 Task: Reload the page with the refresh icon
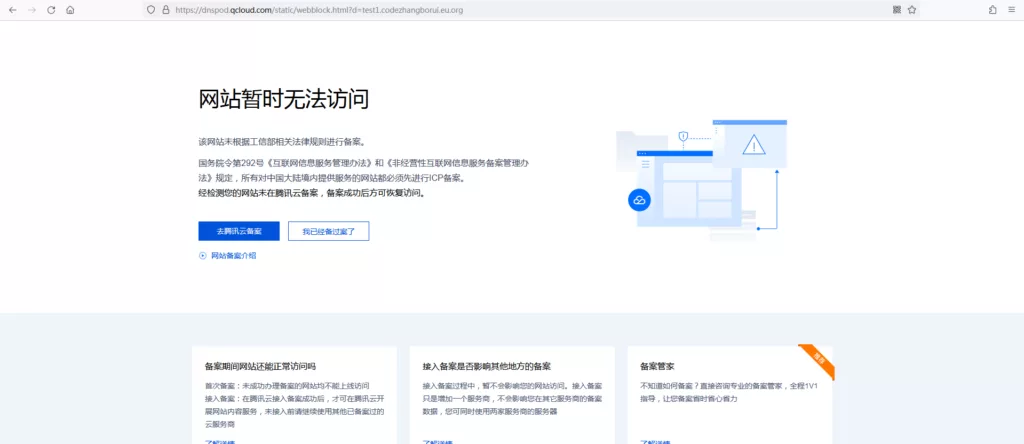click(50, 9)
